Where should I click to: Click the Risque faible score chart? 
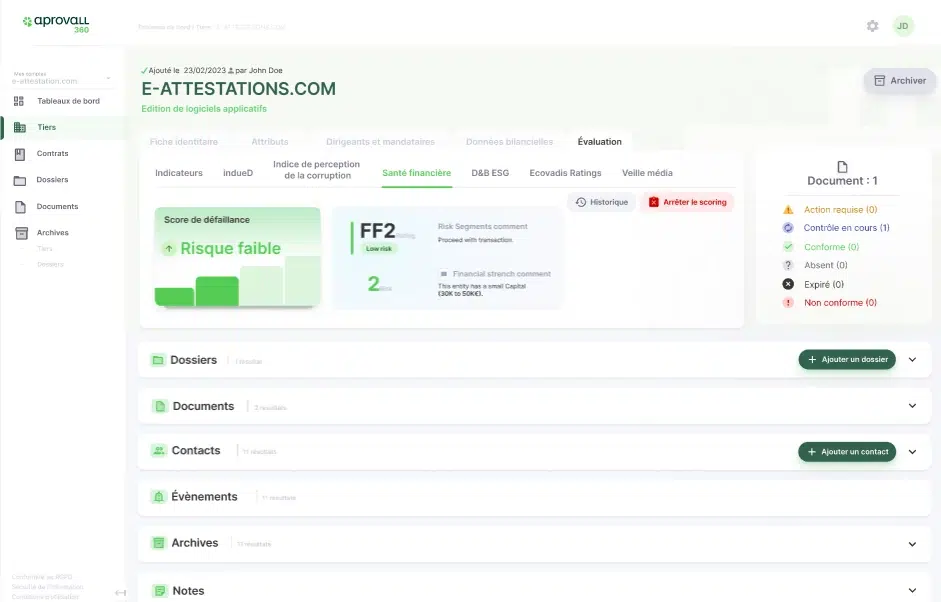[238, 257]
